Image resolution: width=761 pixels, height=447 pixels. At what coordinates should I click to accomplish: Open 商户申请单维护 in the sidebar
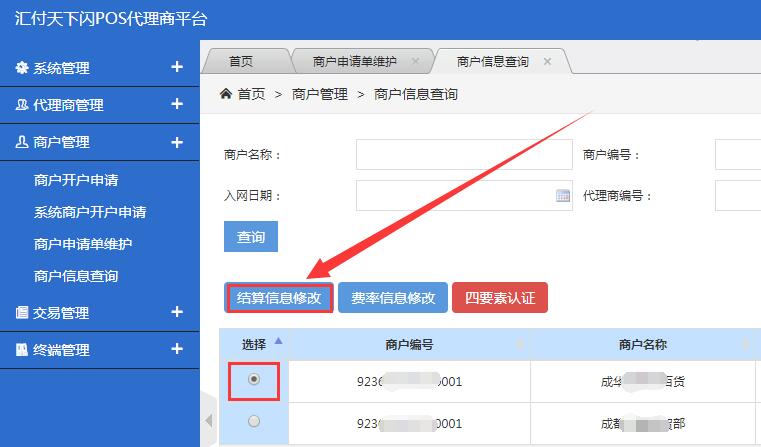click(x=83, y=244)
